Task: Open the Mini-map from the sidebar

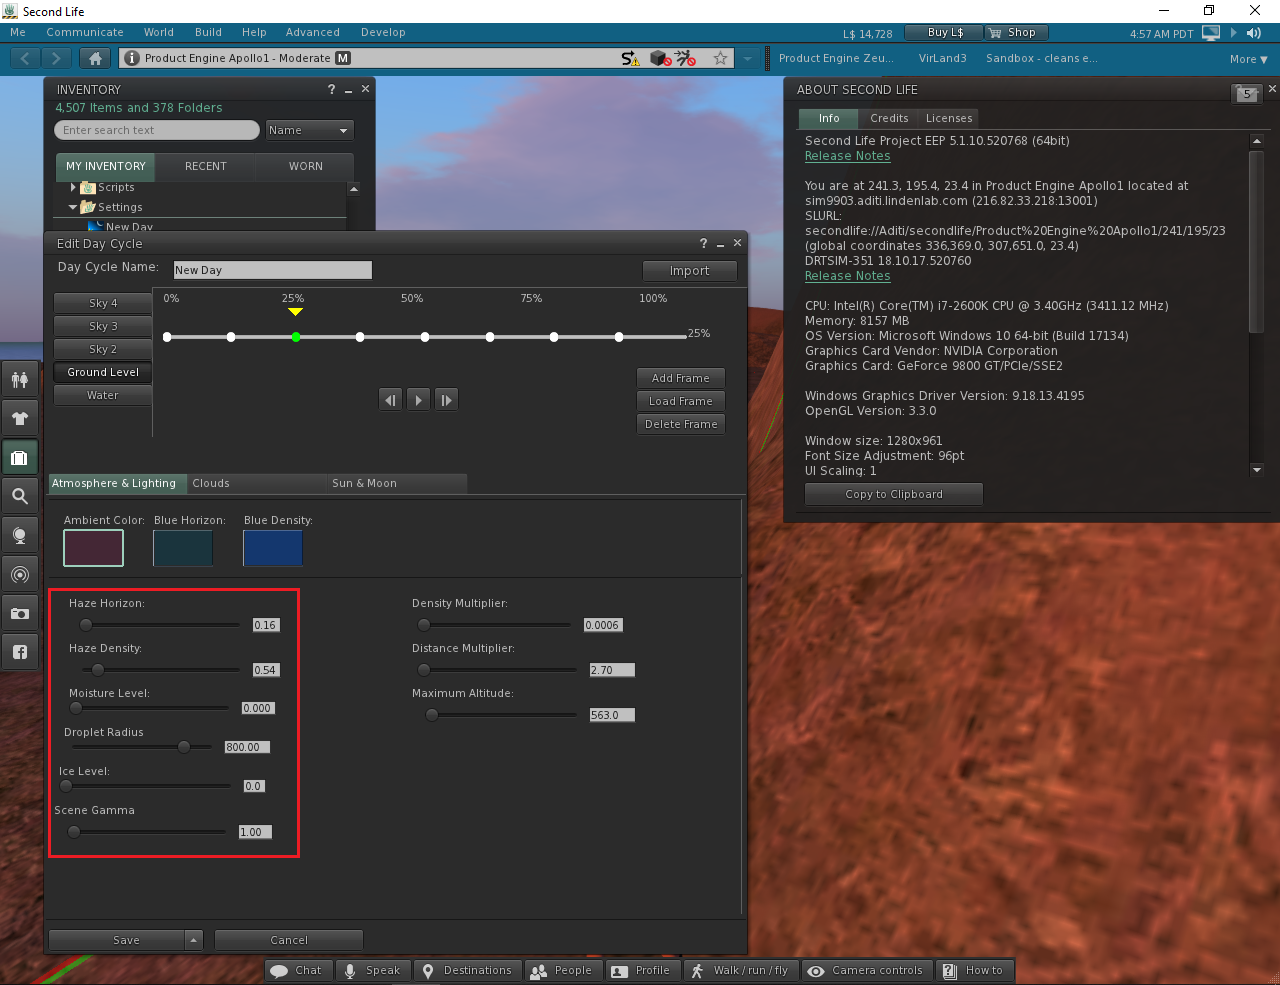Action: pos(21,573)
